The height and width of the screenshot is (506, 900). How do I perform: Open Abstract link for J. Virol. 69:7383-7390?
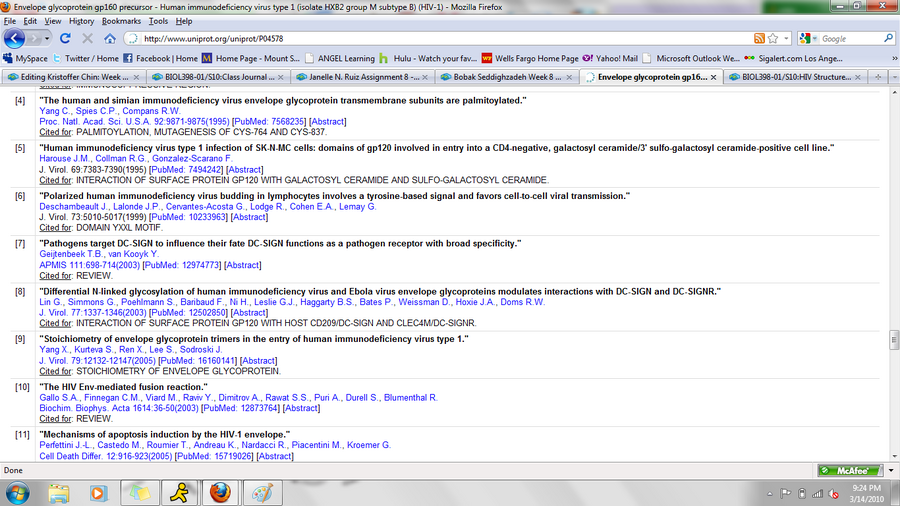coord(246,169)
